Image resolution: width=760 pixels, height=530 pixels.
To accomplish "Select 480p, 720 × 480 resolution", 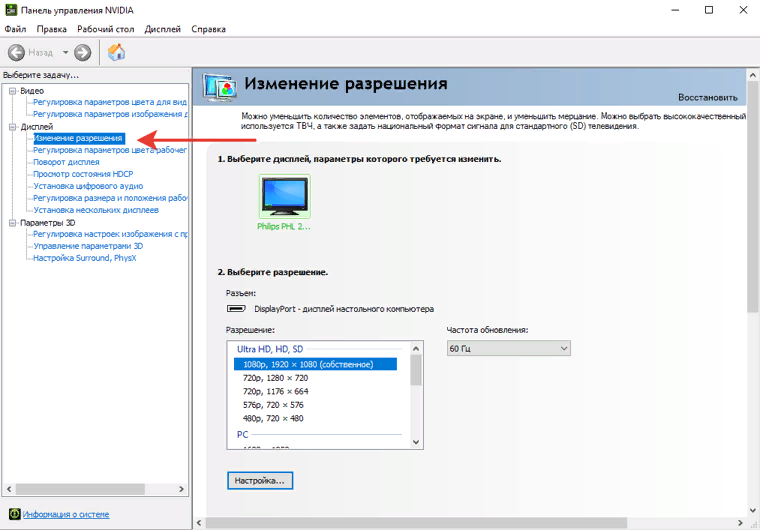I will [x=273, y=418].
